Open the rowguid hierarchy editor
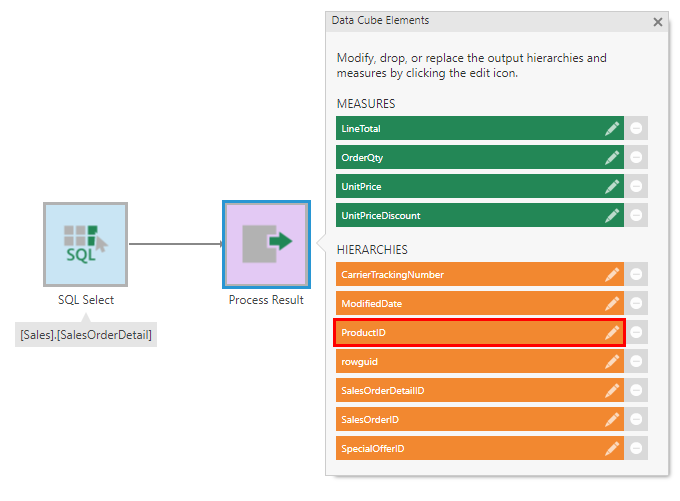The image size is (680, 501). click(612, 362)
